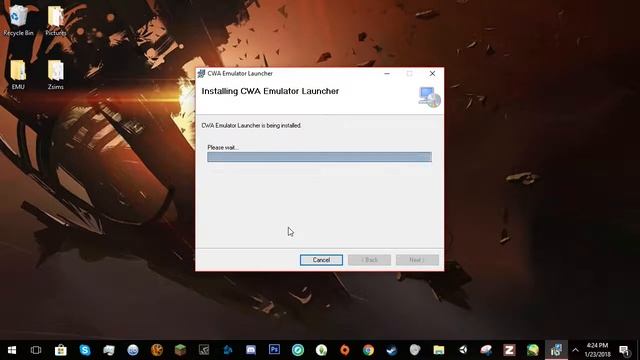The image size is (640, 360).
Task: Open Steam from the taskbar
Action: (392, 350)
